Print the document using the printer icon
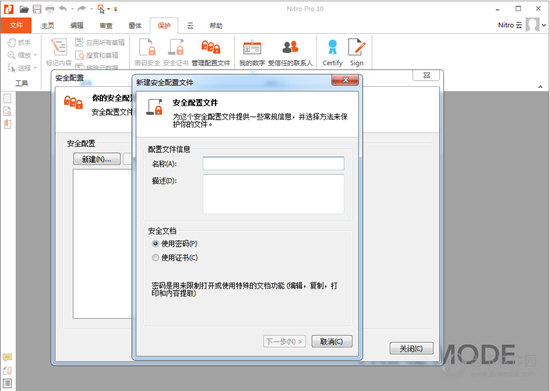Viewport: 550px width, 391px height. point(50,9)
